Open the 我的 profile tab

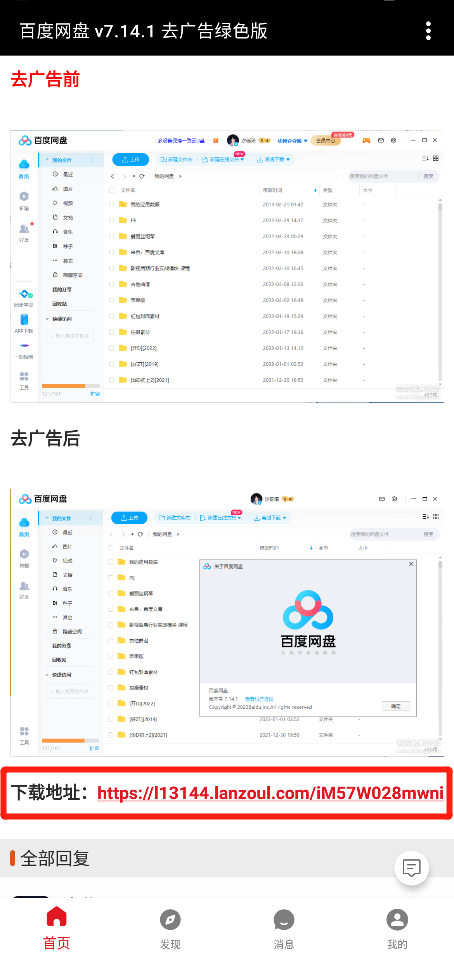point(397,928)
